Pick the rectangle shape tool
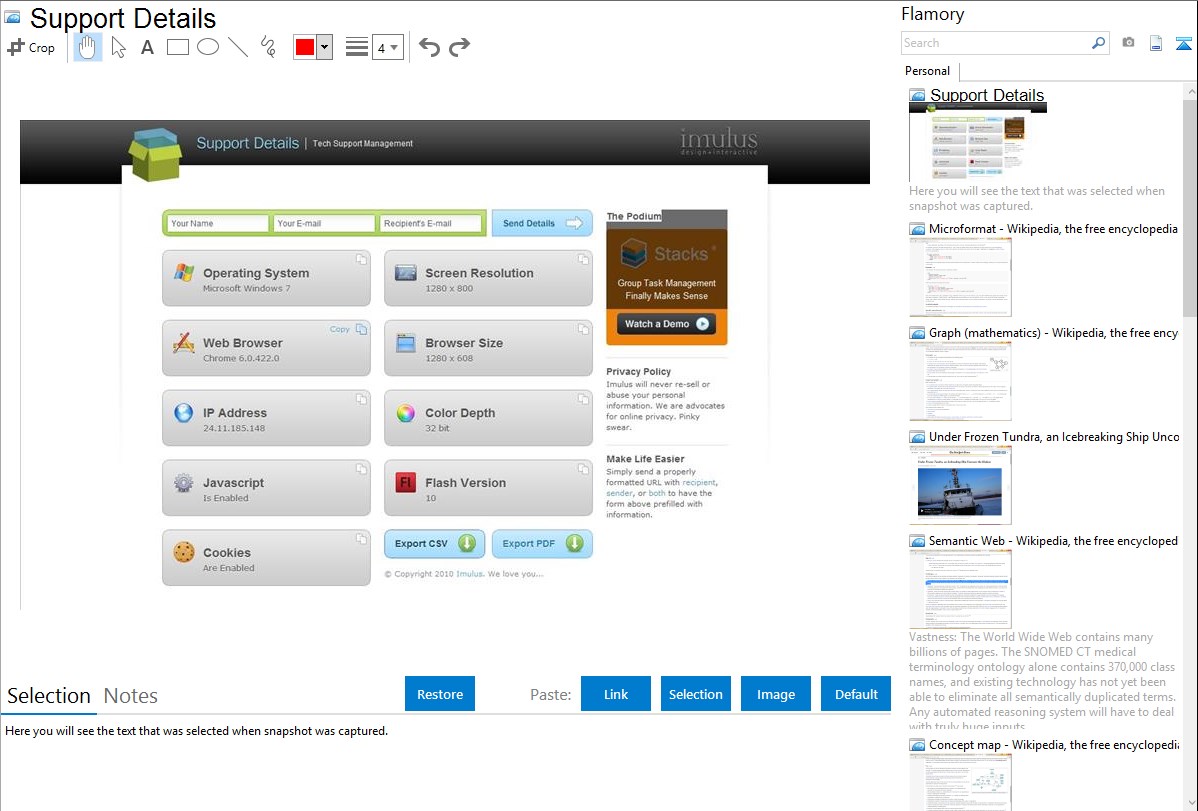 coord(177,47)
